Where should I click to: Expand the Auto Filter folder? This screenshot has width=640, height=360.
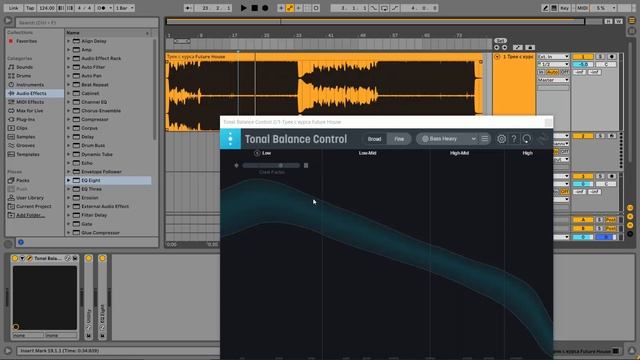[69, 67]
